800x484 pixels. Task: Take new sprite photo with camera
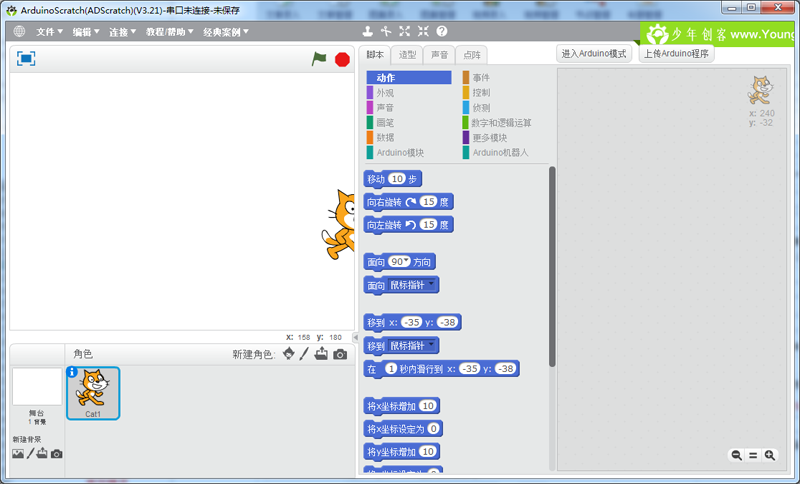(340, 354)
